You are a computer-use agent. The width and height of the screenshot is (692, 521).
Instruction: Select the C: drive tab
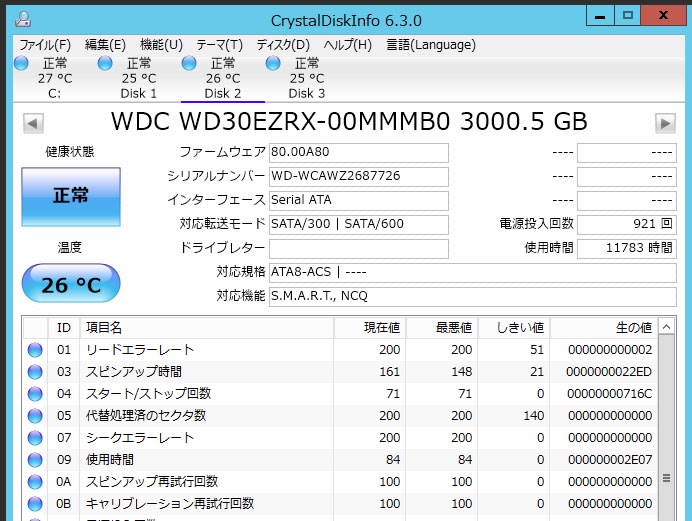(x=55, y=78)
